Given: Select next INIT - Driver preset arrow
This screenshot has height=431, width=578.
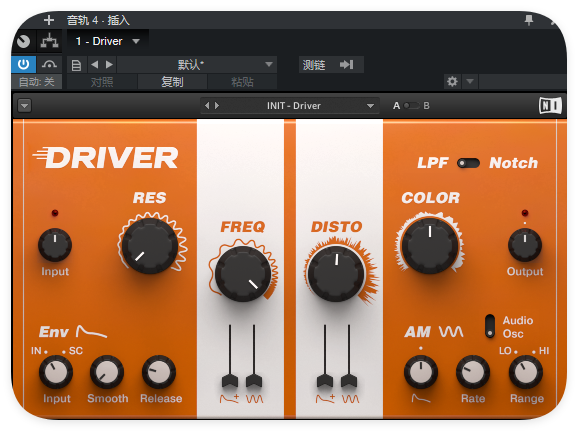Looking at the screenshot, I should point(217,106).
